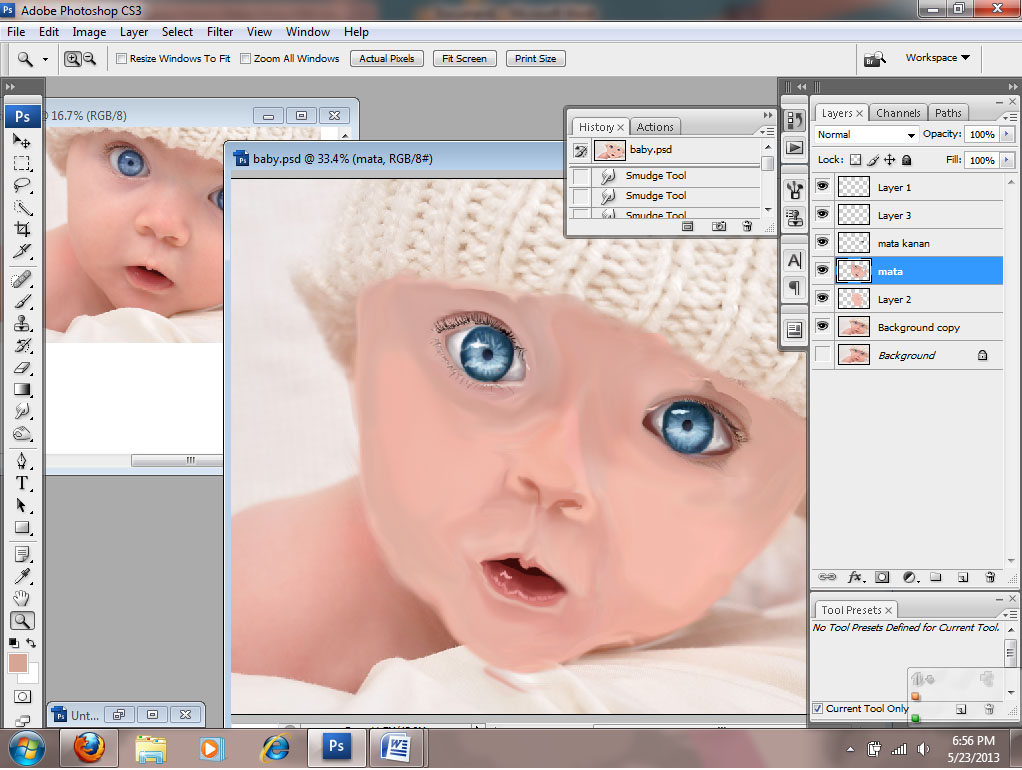Click the Fit Screen button

pos(464,59)
